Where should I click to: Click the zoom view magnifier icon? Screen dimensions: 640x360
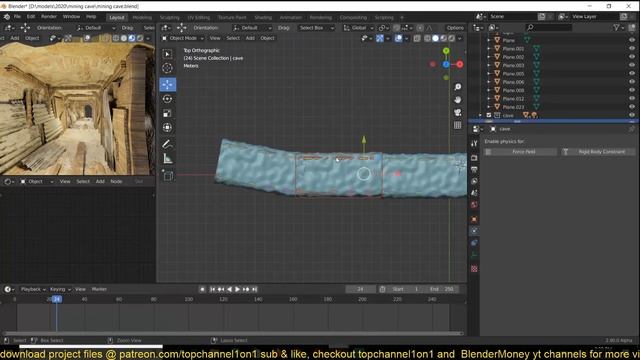(x=458, y=87)
